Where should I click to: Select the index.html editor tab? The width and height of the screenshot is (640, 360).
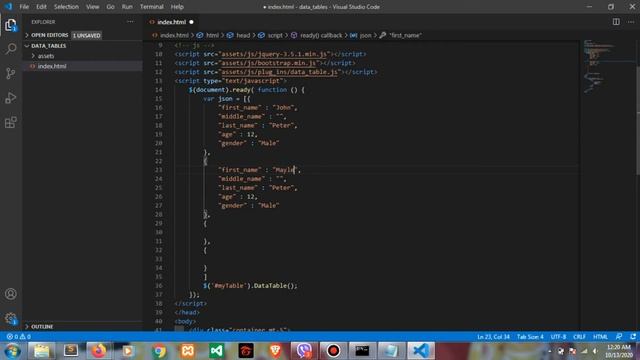pos(171,22)
